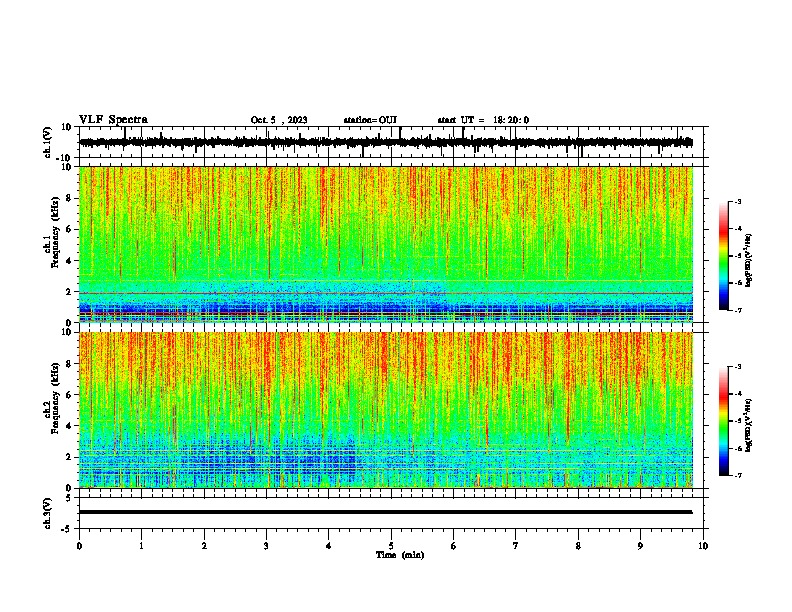
Task: Click the time axis tick label "0"
Action: coord(79,546)
